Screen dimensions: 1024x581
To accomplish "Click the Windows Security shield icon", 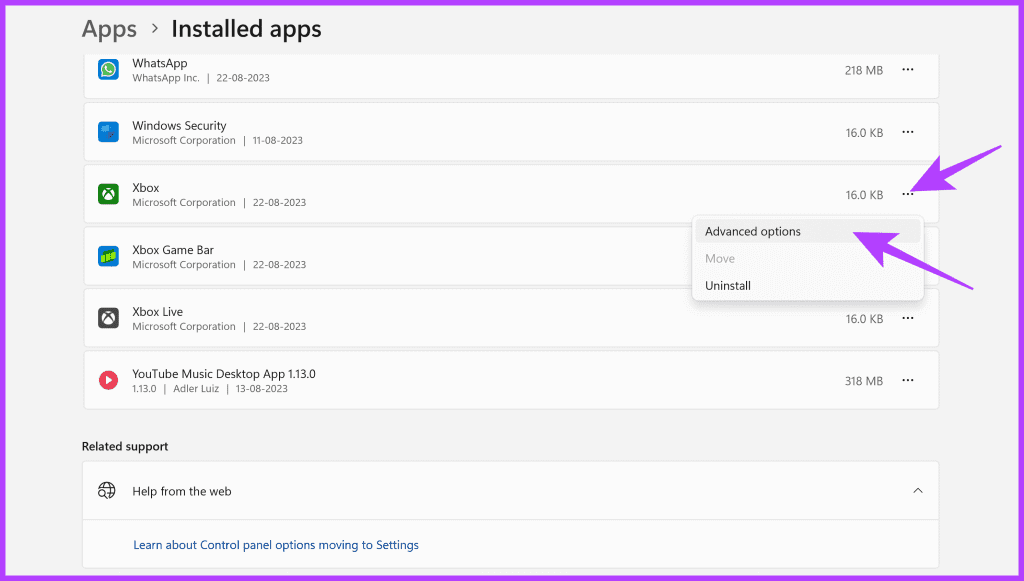I will coord(108,132).
